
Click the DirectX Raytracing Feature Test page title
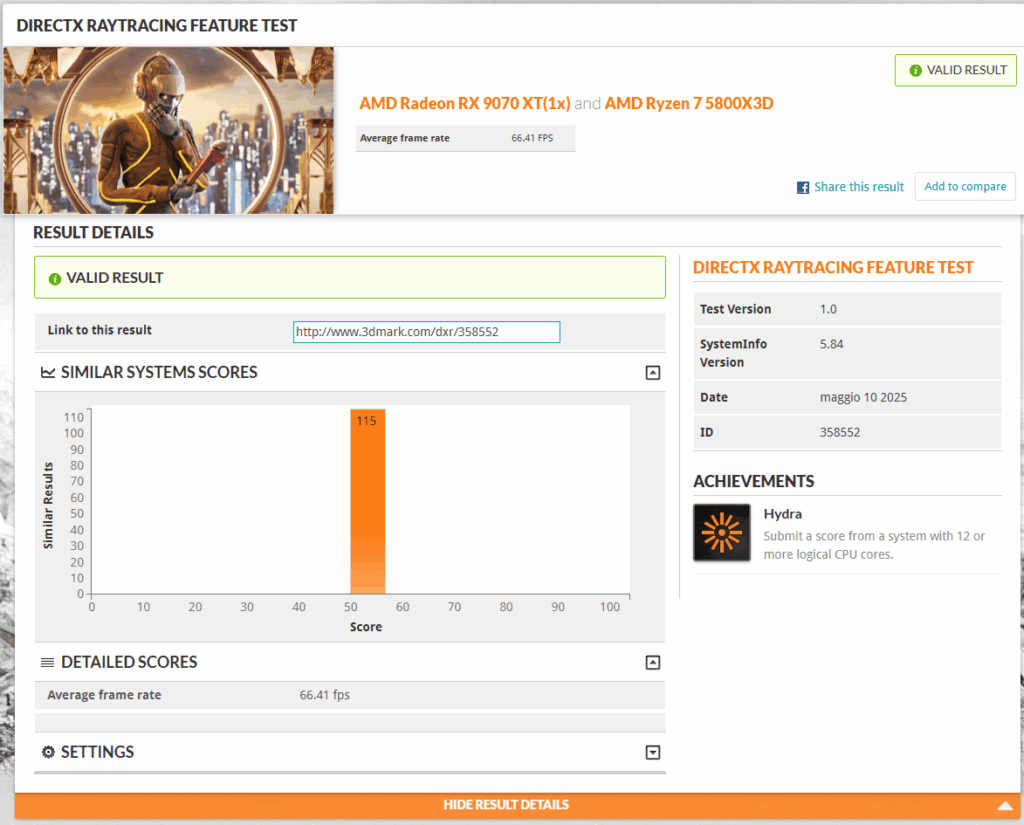157,25
